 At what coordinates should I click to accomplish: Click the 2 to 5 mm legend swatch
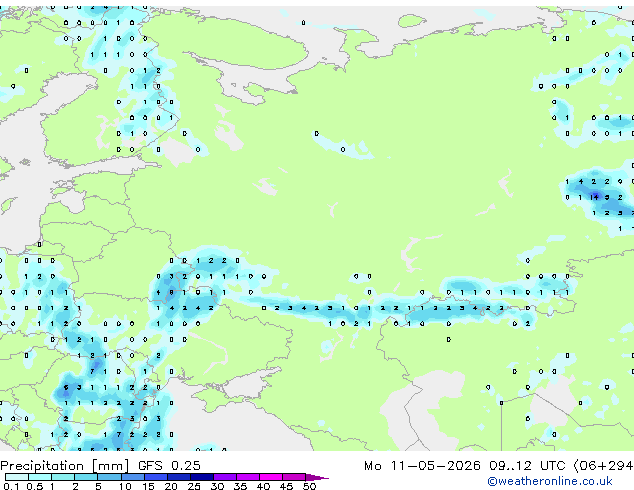(86, 477)
